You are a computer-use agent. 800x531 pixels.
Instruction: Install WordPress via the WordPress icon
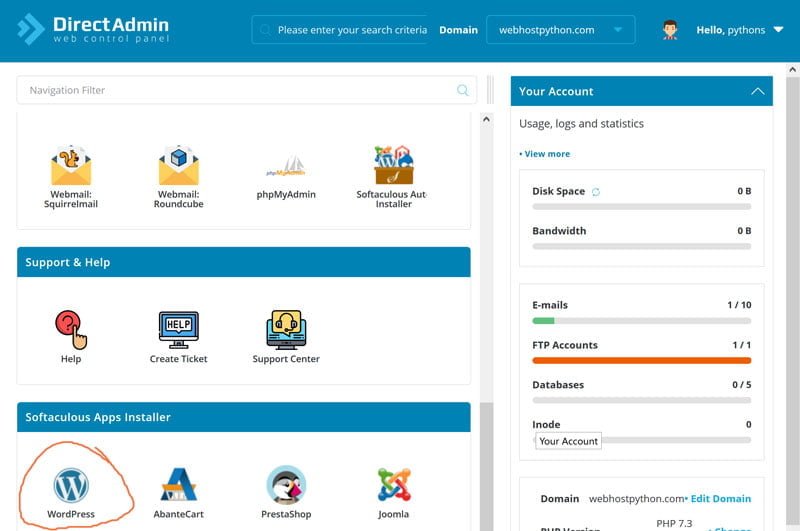[x=71, y=486]
